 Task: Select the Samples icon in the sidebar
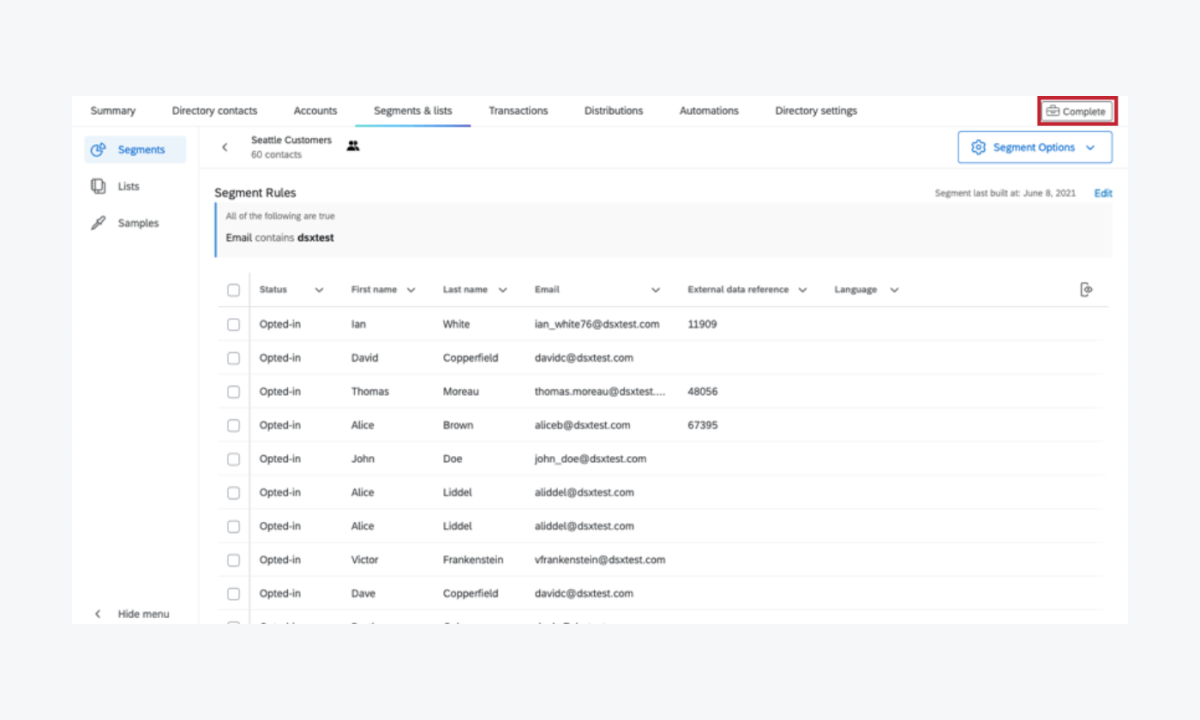[97, 222]
